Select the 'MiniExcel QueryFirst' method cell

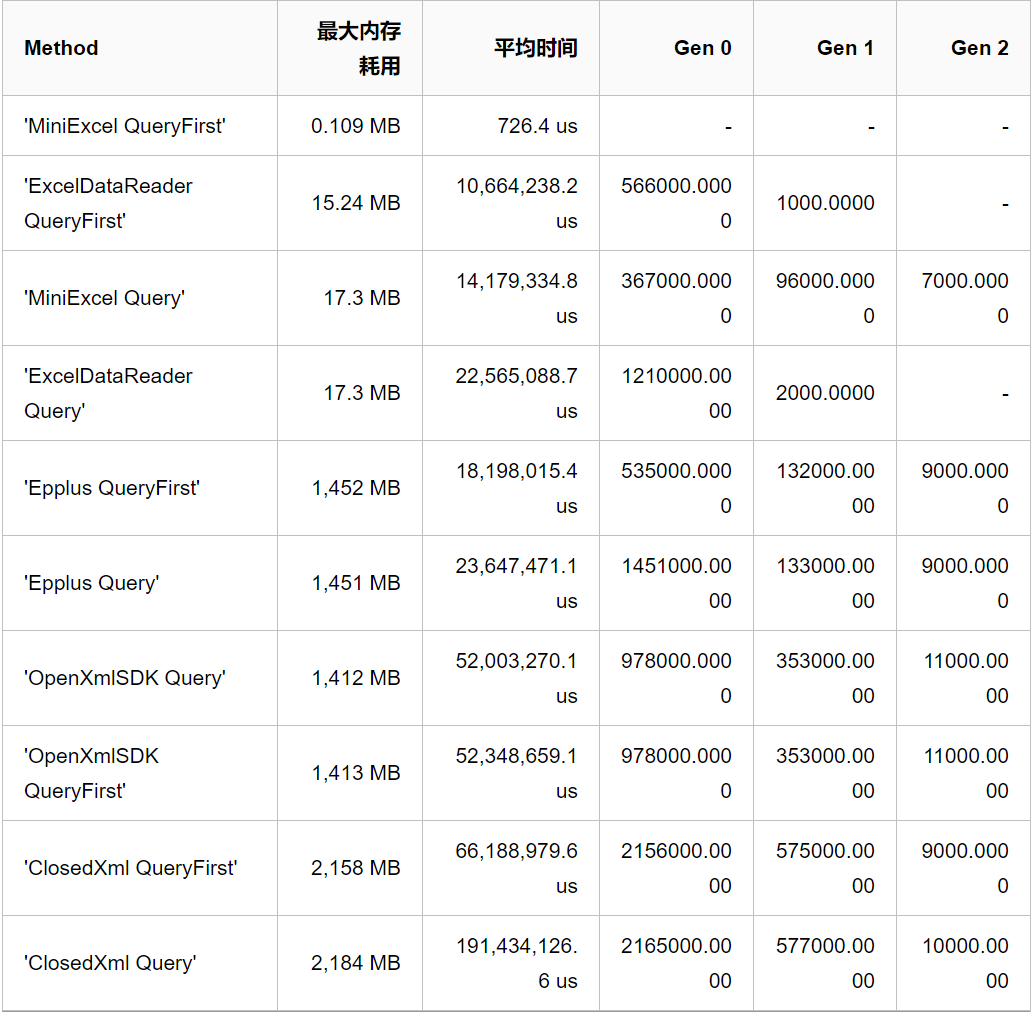(x=125, y=126)
